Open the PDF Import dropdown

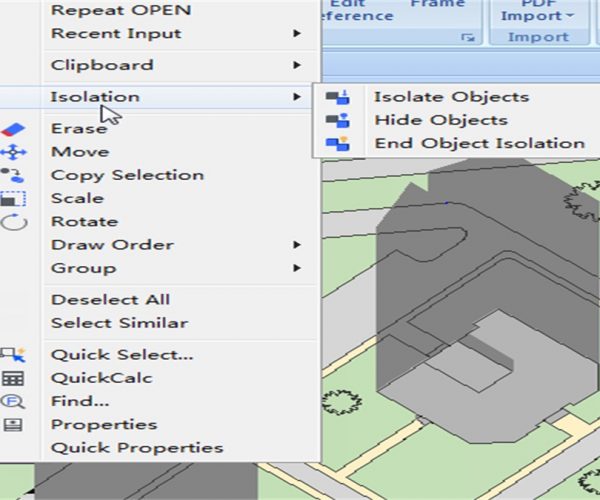[x=538, y=15]
